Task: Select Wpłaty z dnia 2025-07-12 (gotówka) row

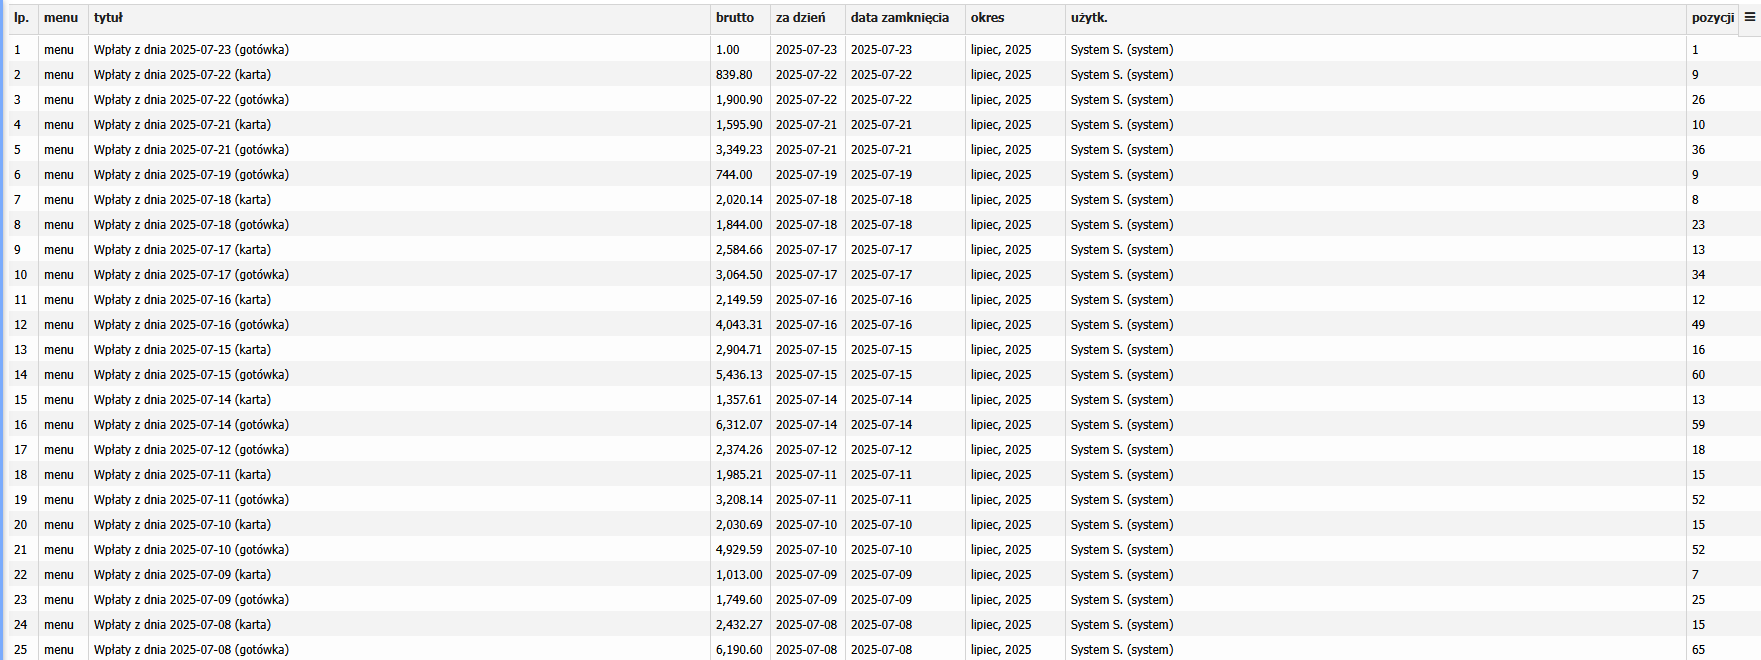Action: [191, 450]
